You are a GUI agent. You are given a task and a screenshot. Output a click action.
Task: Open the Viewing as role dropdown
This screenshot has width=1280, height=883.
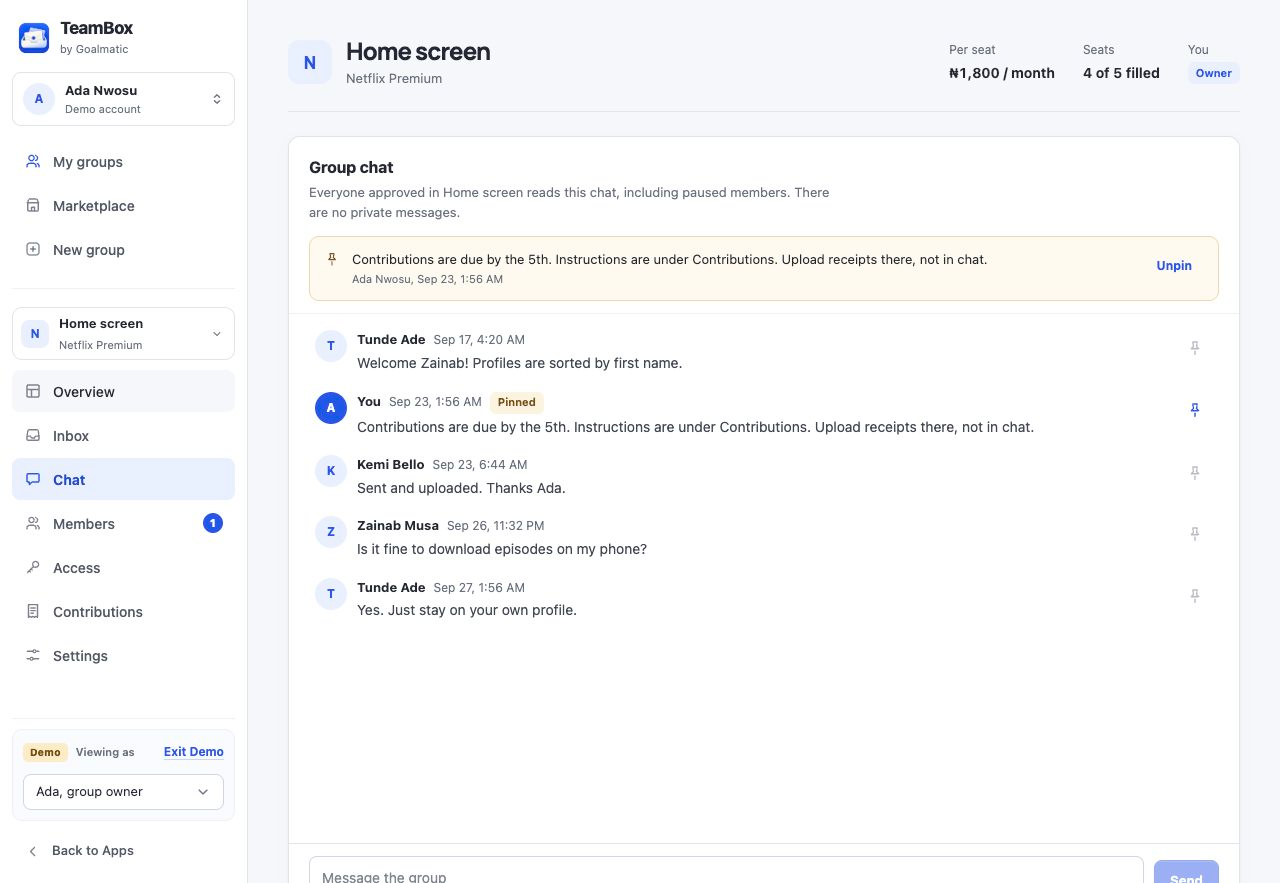(123, 792)
